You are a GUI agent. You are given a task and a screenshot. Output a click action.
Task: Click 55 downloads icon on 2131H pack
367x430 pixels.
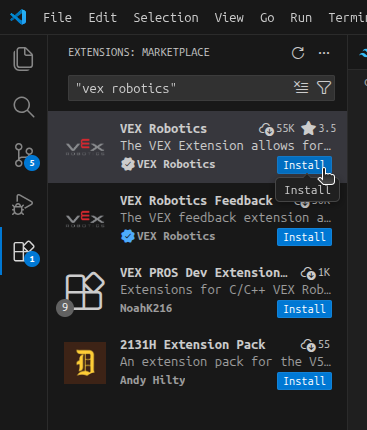(x=308, y=345)
